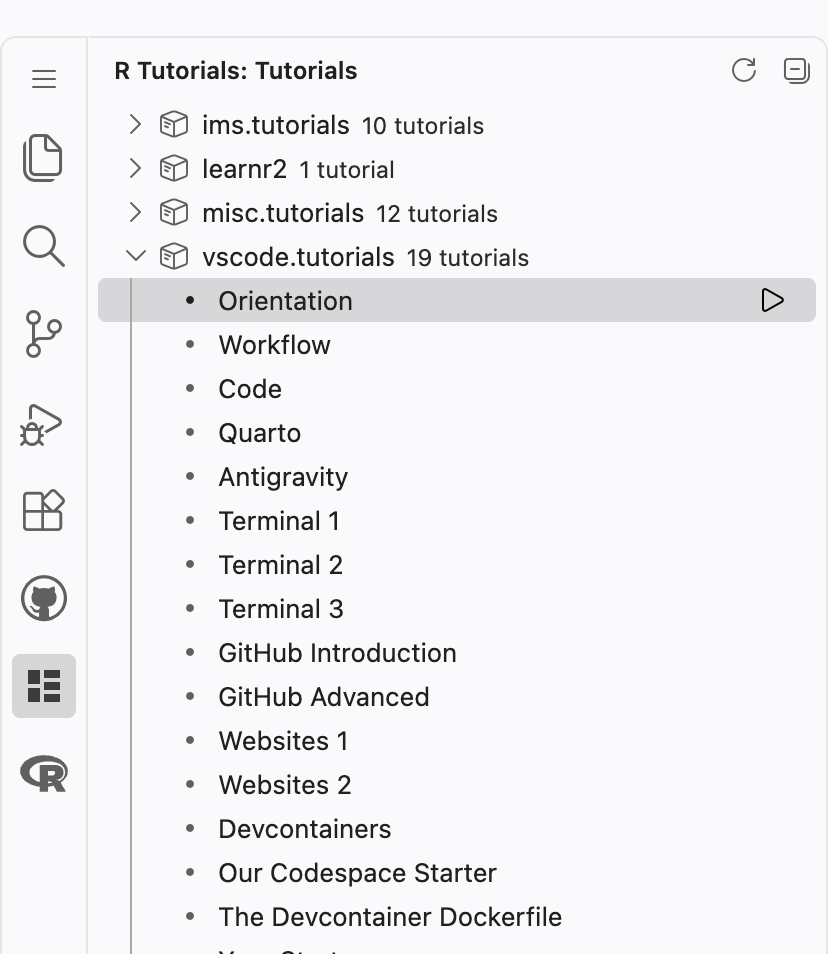Click the '10 tutorials' count text
Image resolution: width=828 pixels, height=954 pixels.
423,126
